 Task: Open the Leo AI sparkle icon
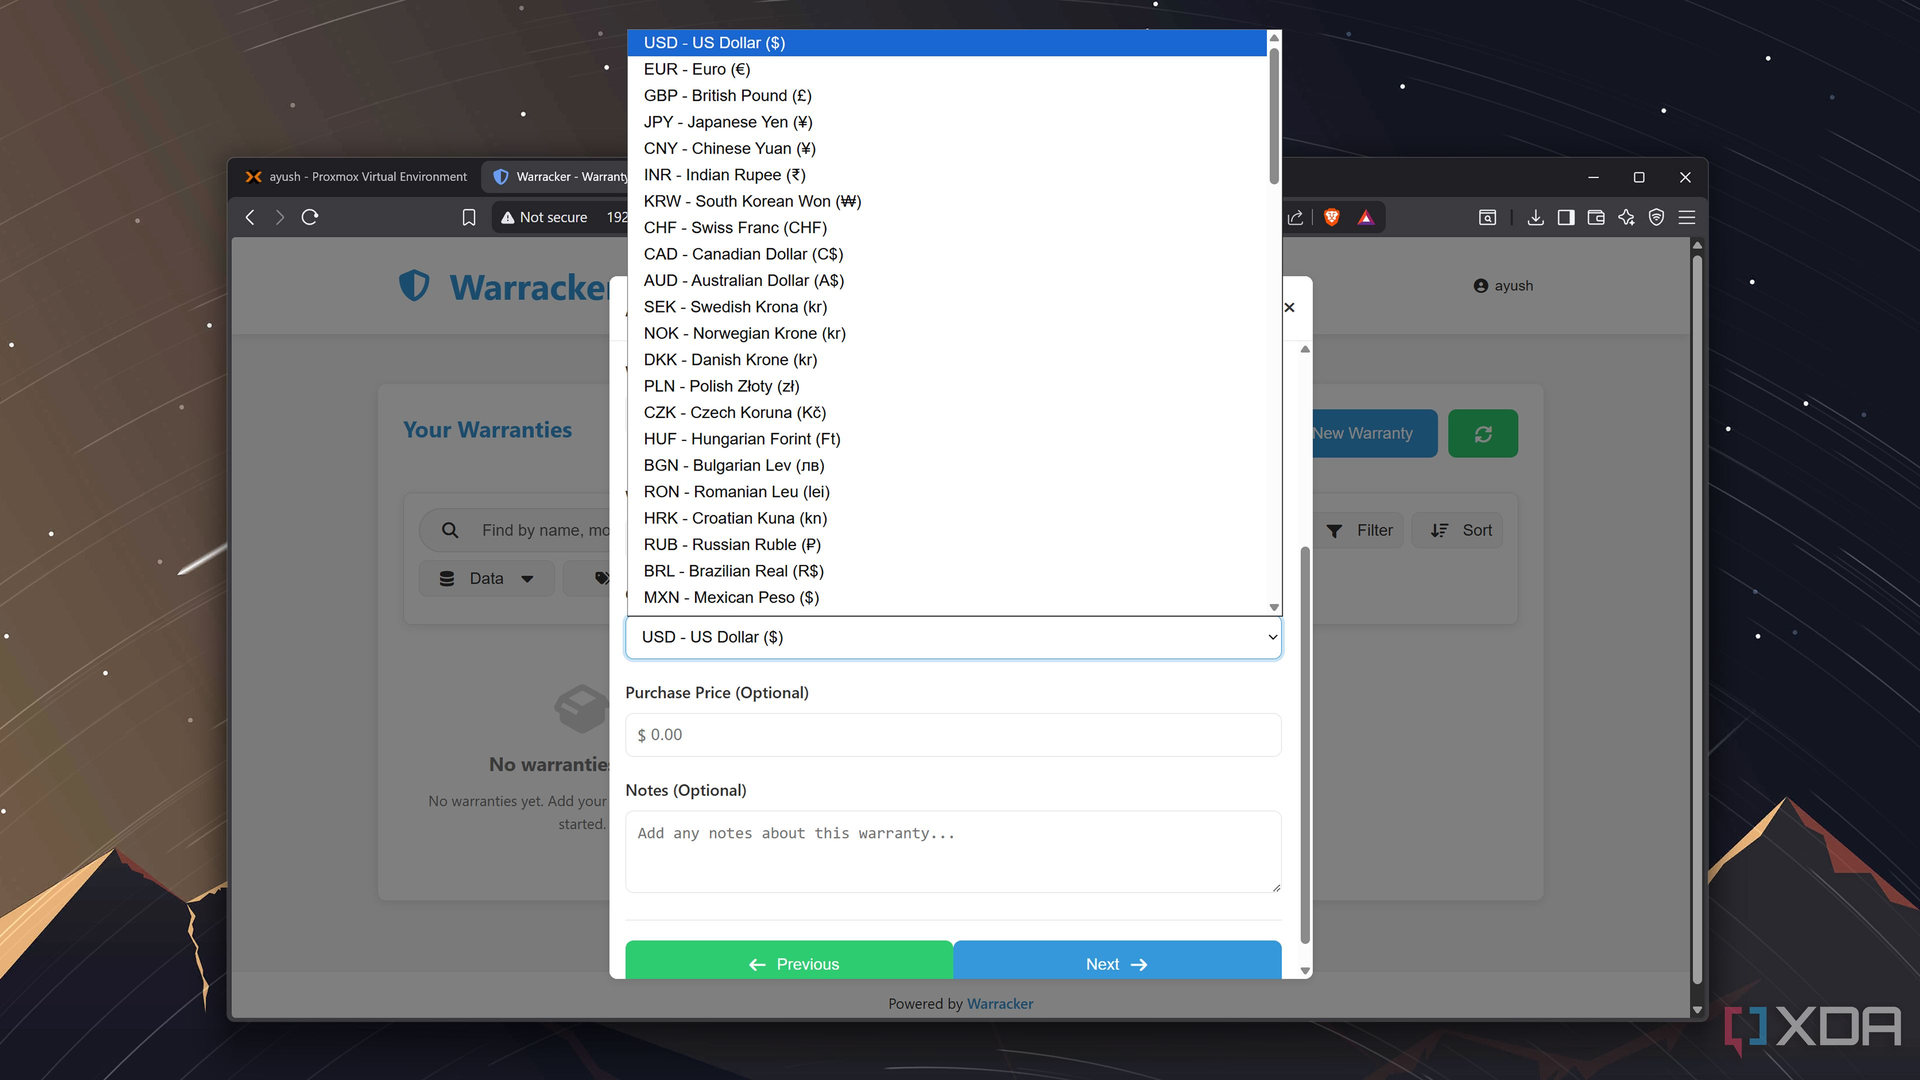1626,217
